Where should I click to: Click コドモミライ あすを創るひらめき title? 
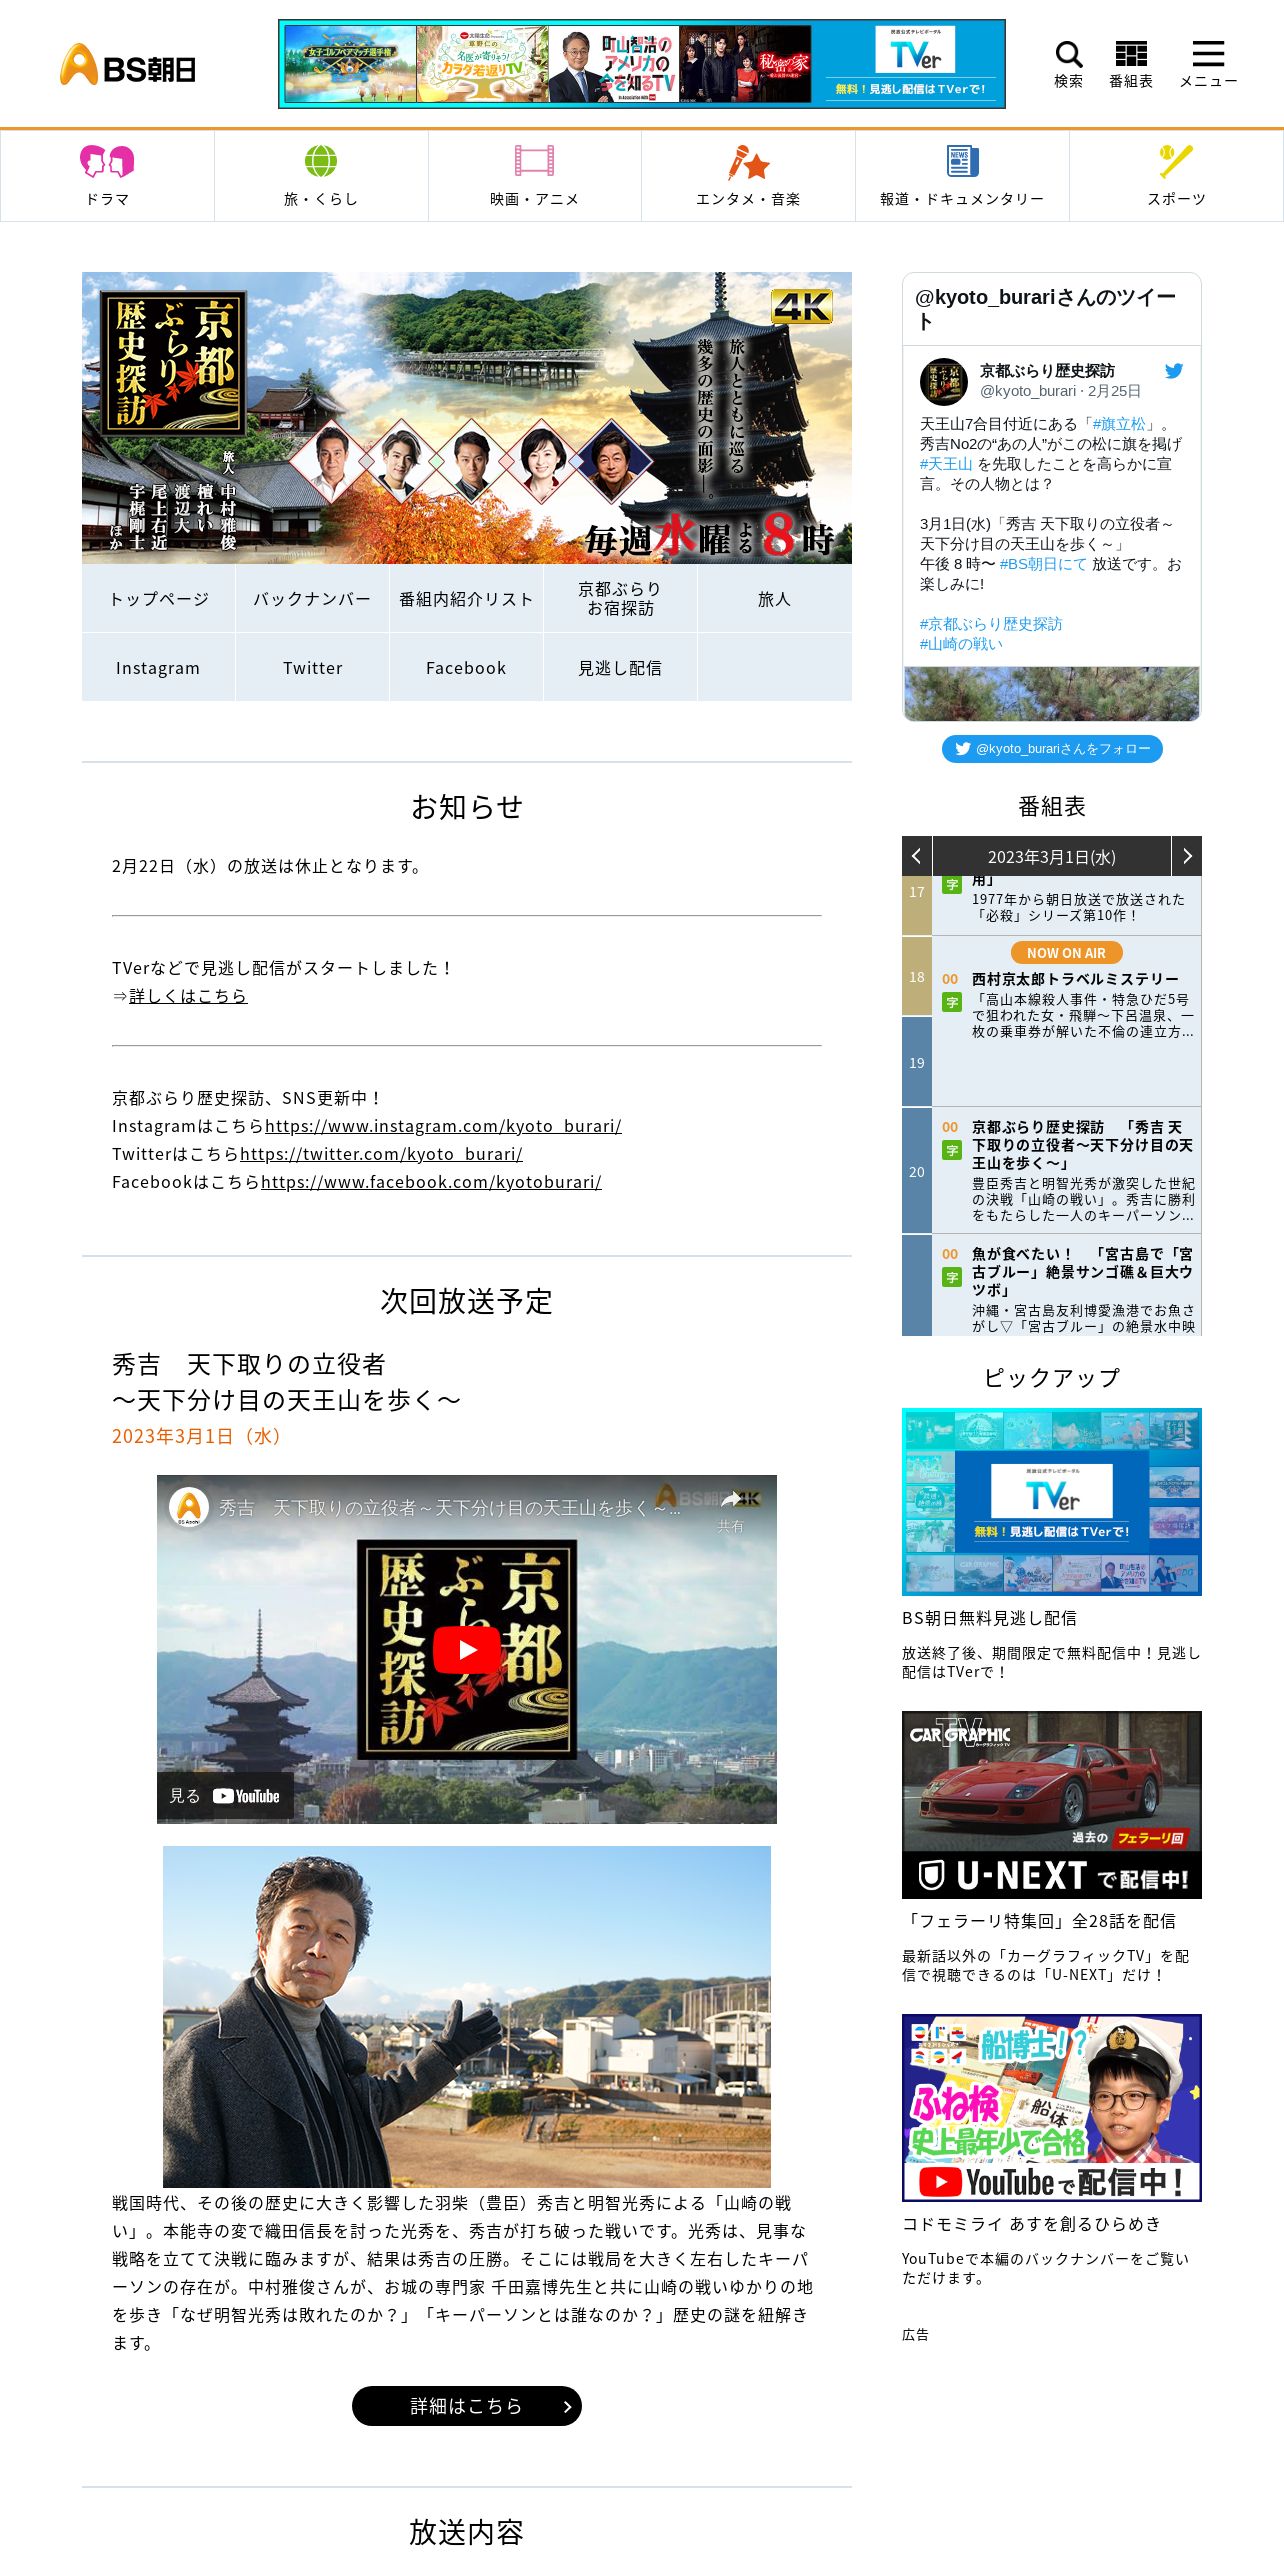pyautogui.click(x=1031, y=2224)
